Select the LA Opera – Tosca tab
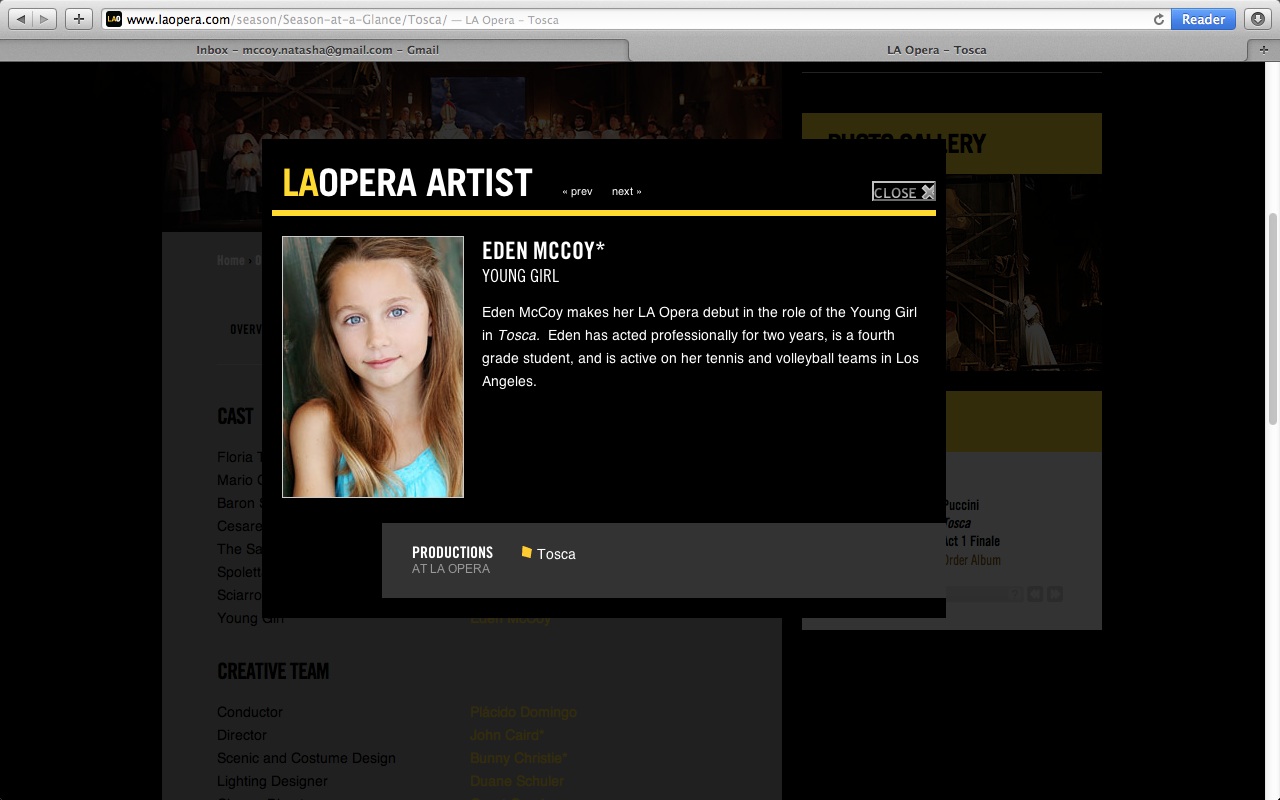 pos(936,49)
